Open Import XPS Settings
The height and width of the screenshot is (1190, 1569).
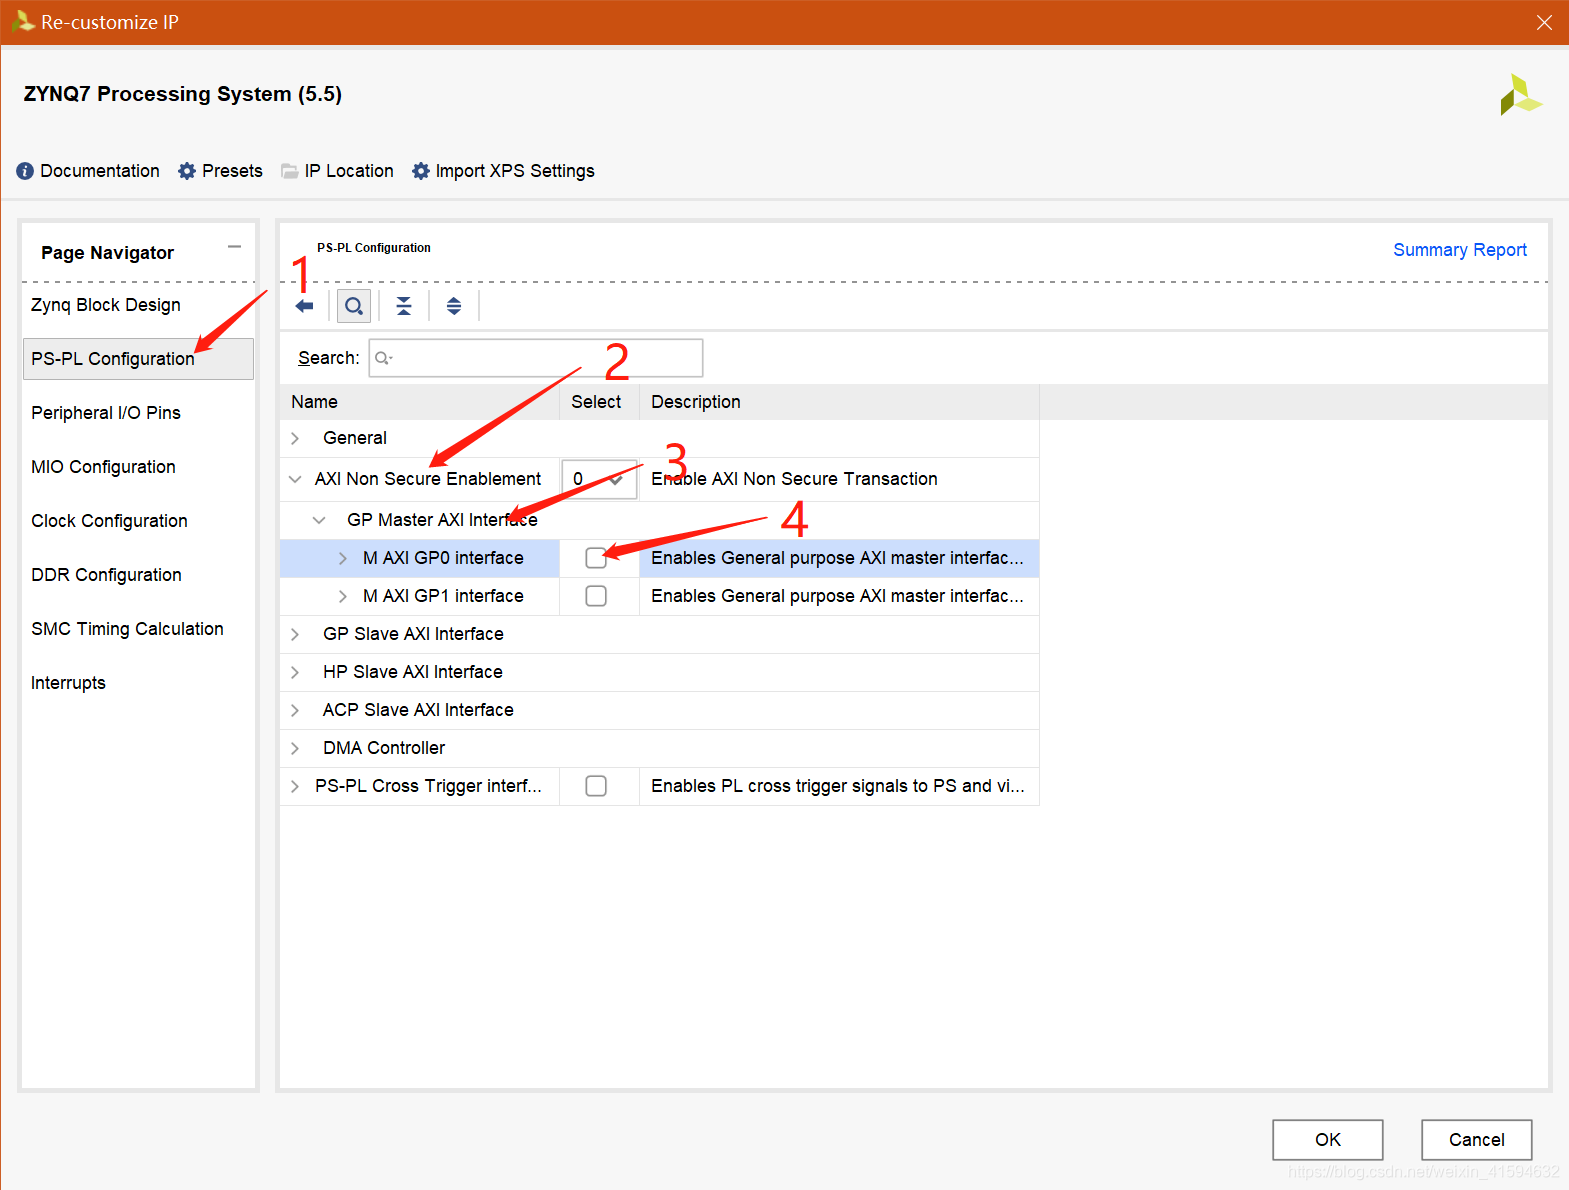(x=504, y=171)
